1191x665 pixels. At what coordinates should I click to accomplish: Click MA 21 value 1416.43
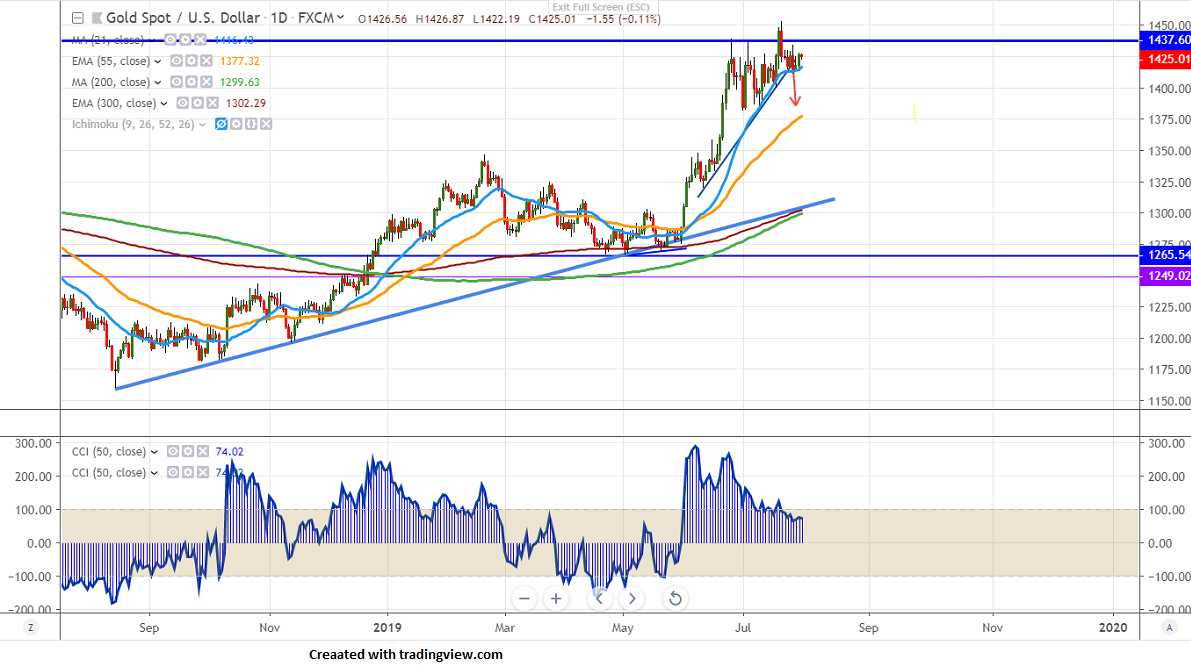coord(234,40)
